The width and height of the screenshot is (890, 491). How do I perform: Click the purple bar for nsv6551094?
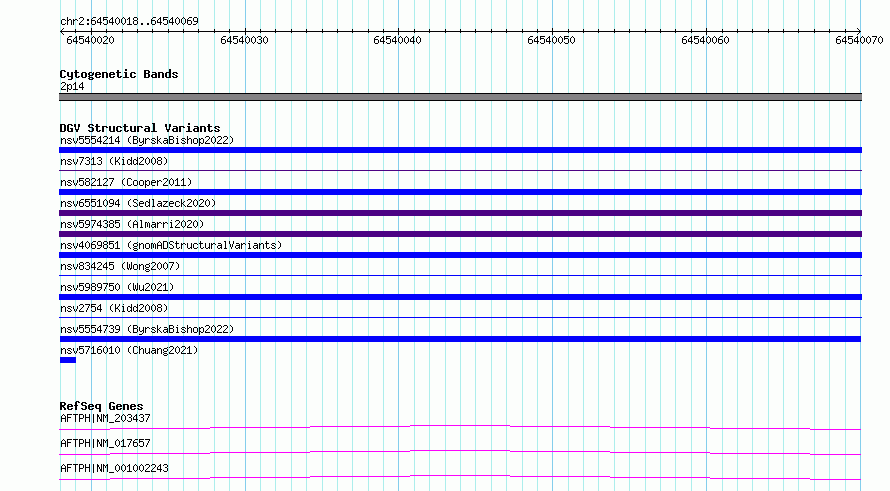click(460, 213)
